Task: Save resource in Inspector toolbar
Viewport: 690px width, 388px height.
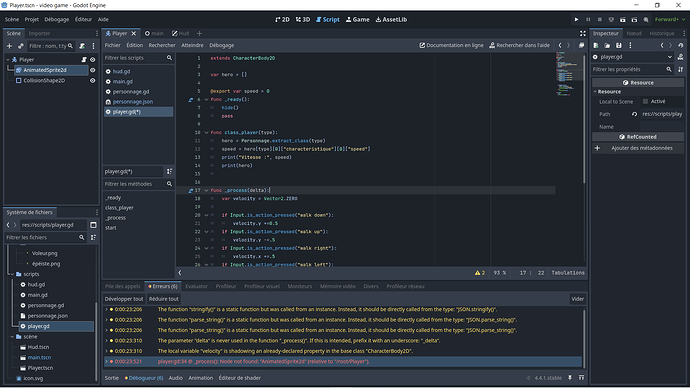Action: pyautogui.click(x=619, y=45)
